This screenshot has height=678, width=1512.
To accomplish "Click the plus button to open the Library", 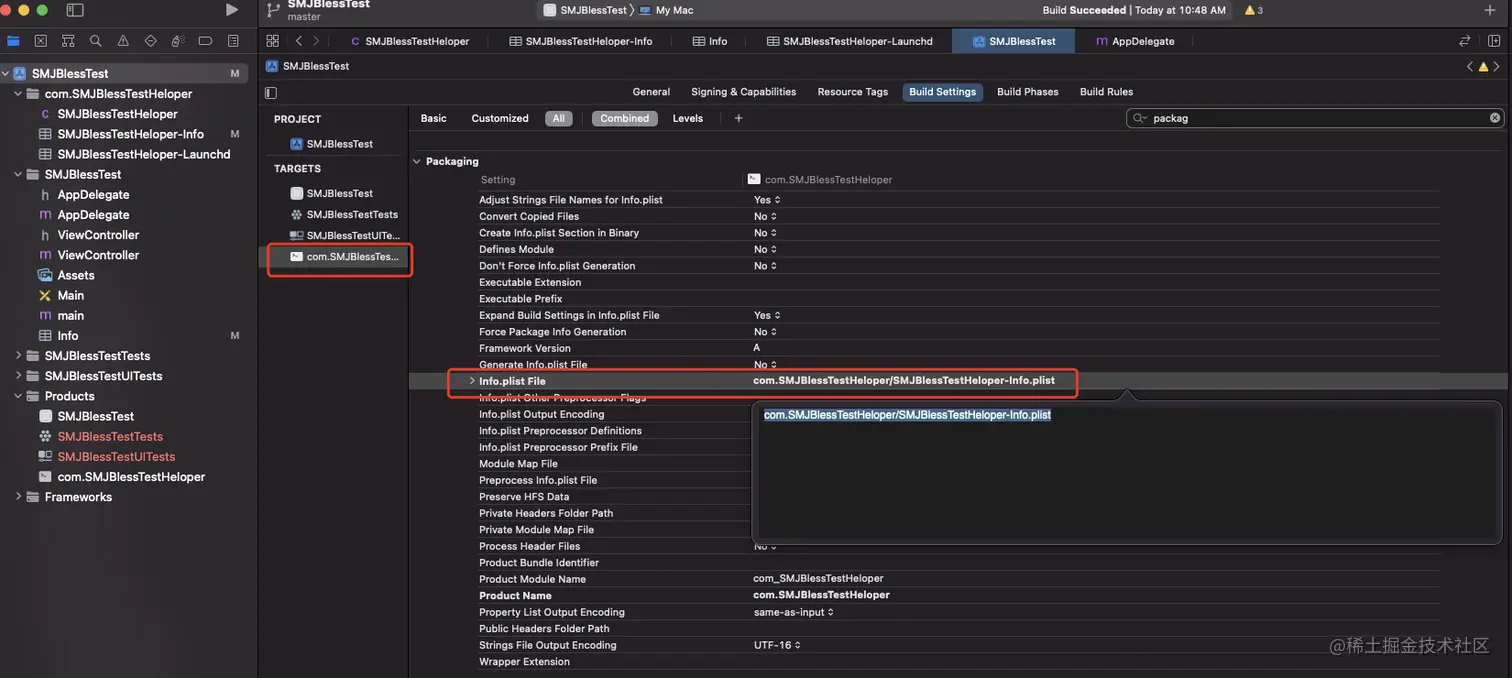I will (1490, 10).
